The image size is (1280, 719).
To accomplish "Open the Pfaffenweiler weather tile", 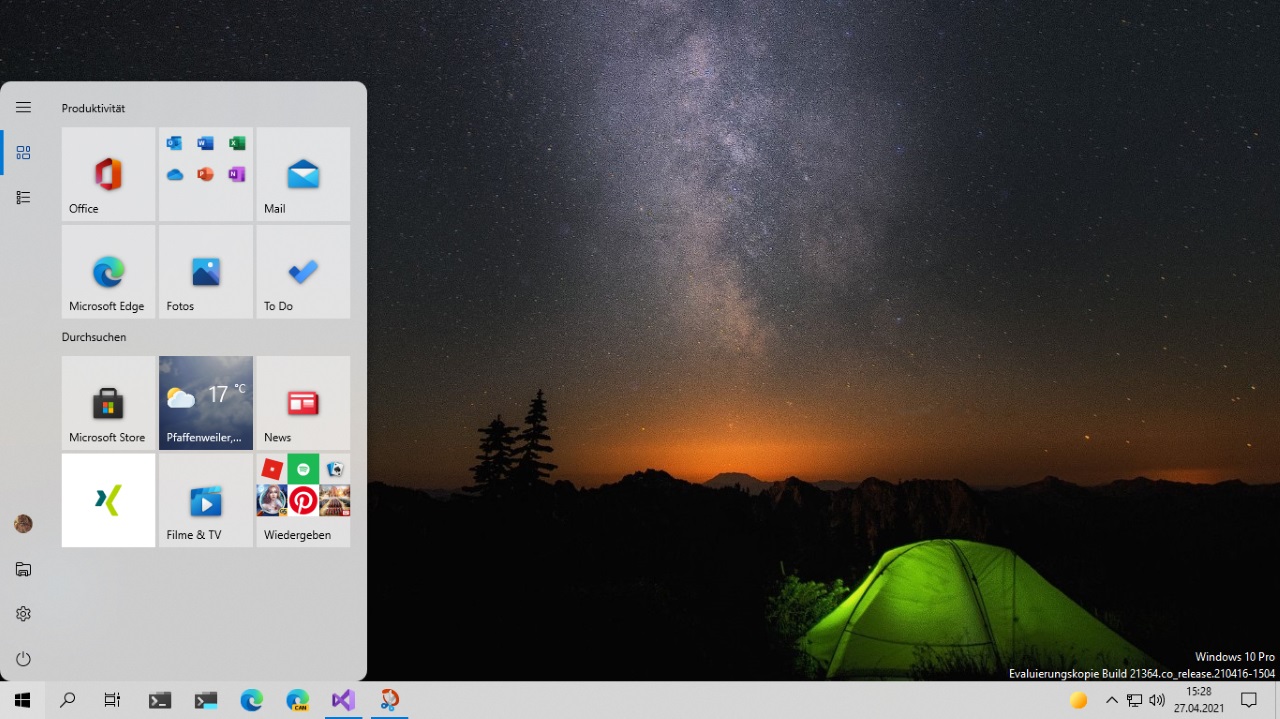I will click(x=206, y=403).
